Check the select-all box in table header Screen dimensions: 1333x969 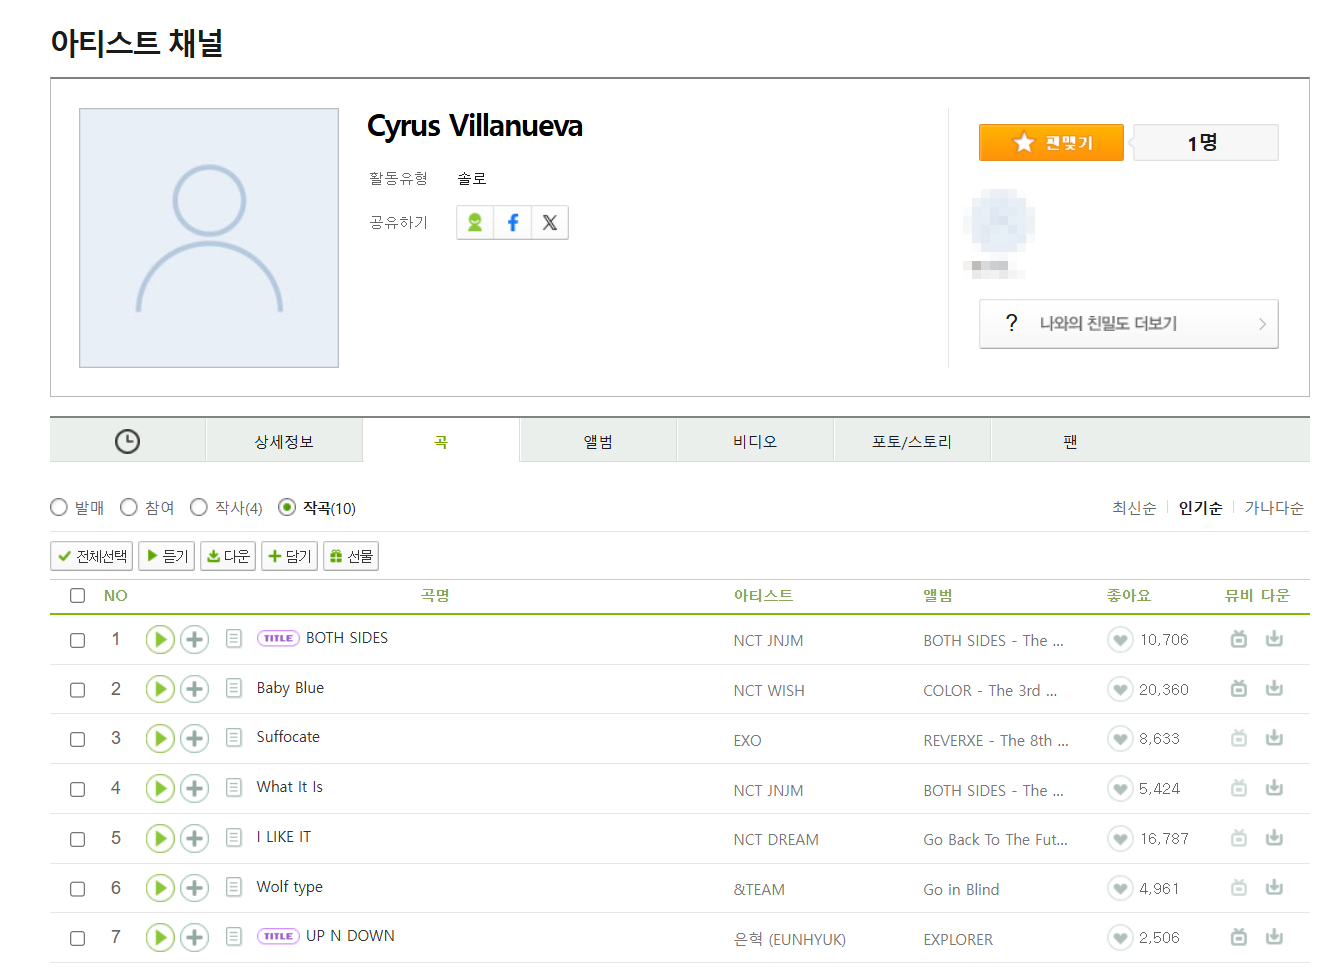click(77, 596)
